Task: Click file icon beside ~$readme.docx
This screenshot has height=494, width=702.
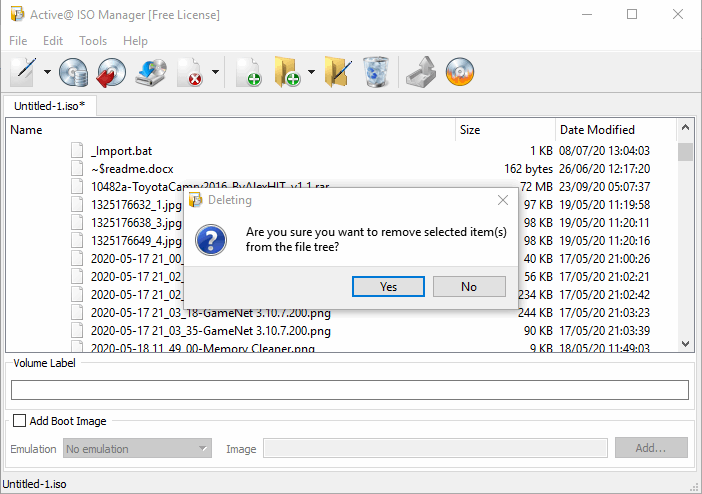Action: (77, 168)
